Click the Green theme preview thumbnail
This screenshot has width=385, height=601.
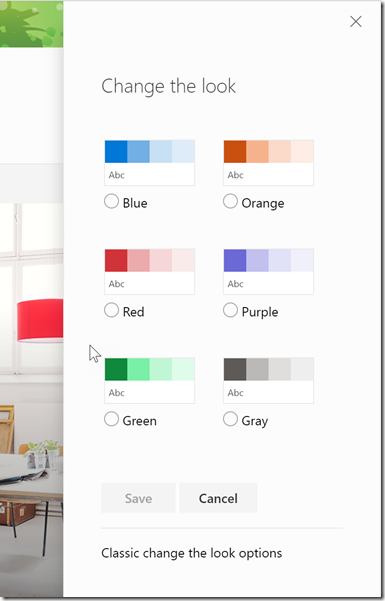[150, 381]
